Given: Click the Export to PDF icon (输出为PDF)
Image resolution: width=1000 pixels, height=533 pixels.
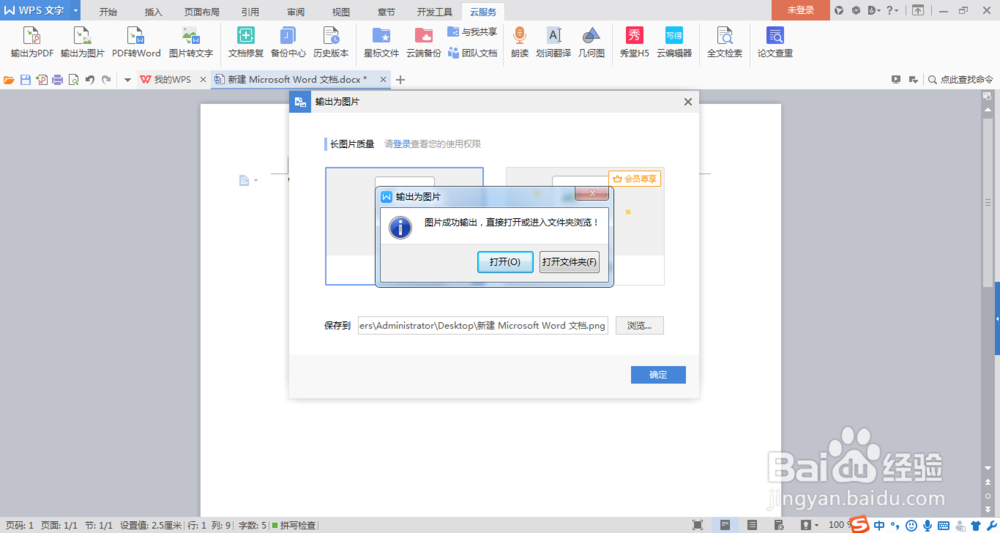Looking at the screenshot, I should point(32,43).
